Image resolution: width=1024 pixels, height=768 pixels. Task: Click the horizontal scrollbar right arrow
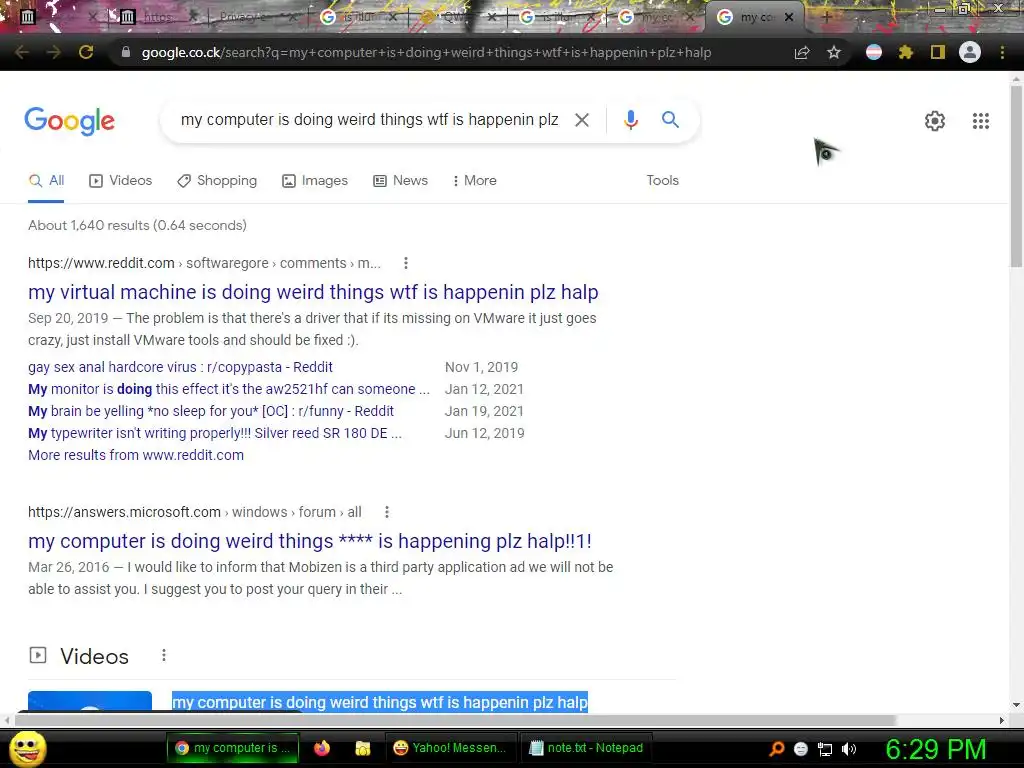click(x=1002, y=720)
